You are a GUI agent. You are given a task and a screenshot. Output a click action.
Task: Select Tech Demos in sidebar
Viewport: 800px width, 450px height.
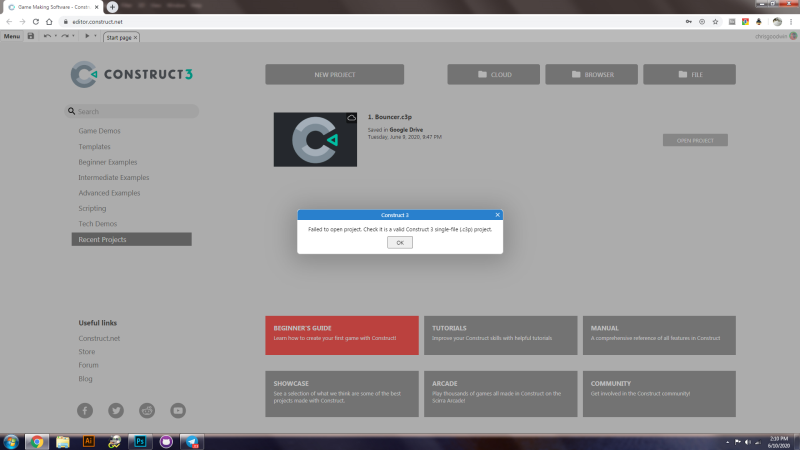click(x=97, y=224)
